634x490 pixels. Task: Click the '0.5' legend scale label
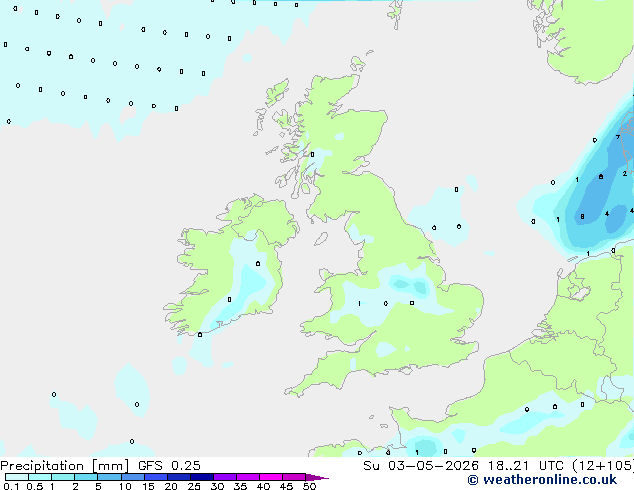click(34, 486)
